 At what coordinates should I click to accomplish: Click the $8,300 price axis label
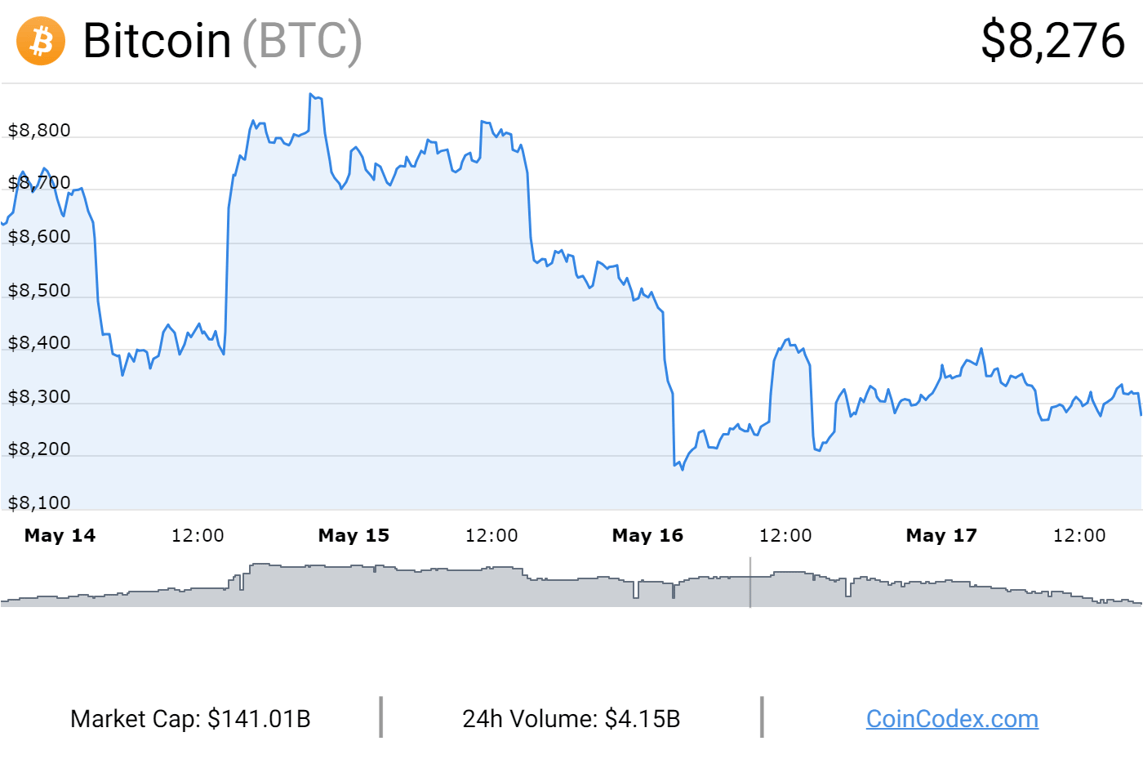pos(38,397)
